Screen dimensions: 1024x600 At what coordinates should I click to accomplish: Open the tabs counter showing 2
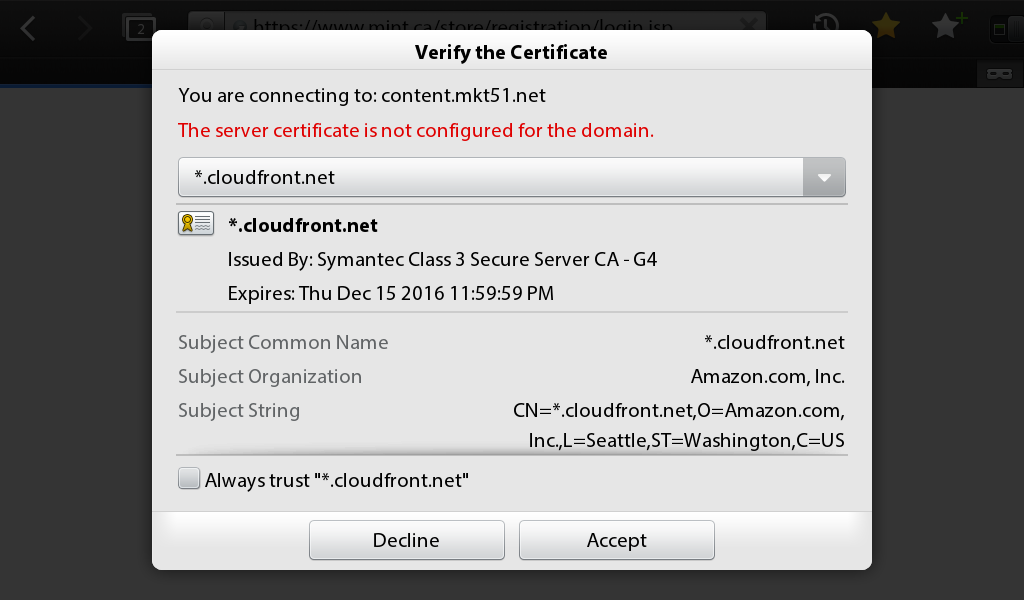(x=139, y=28)
